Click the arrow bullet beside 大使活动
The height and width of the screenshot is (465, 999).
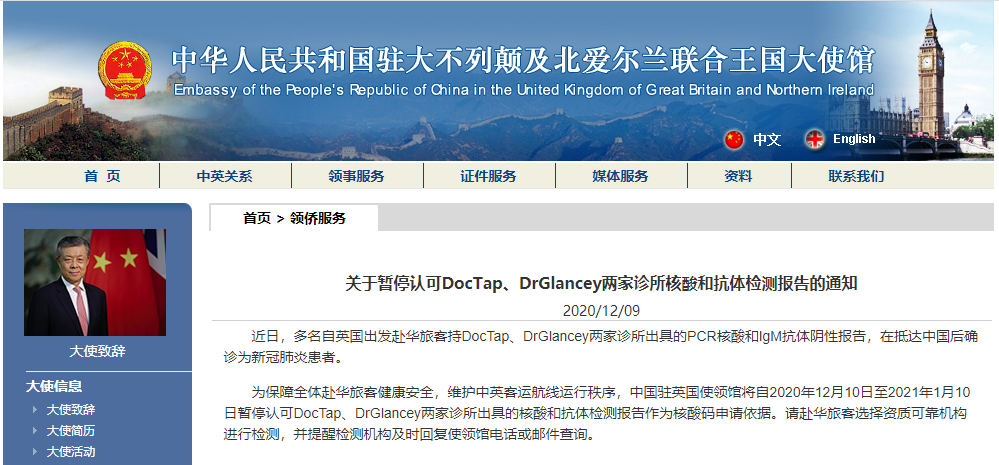coord(35,452)
